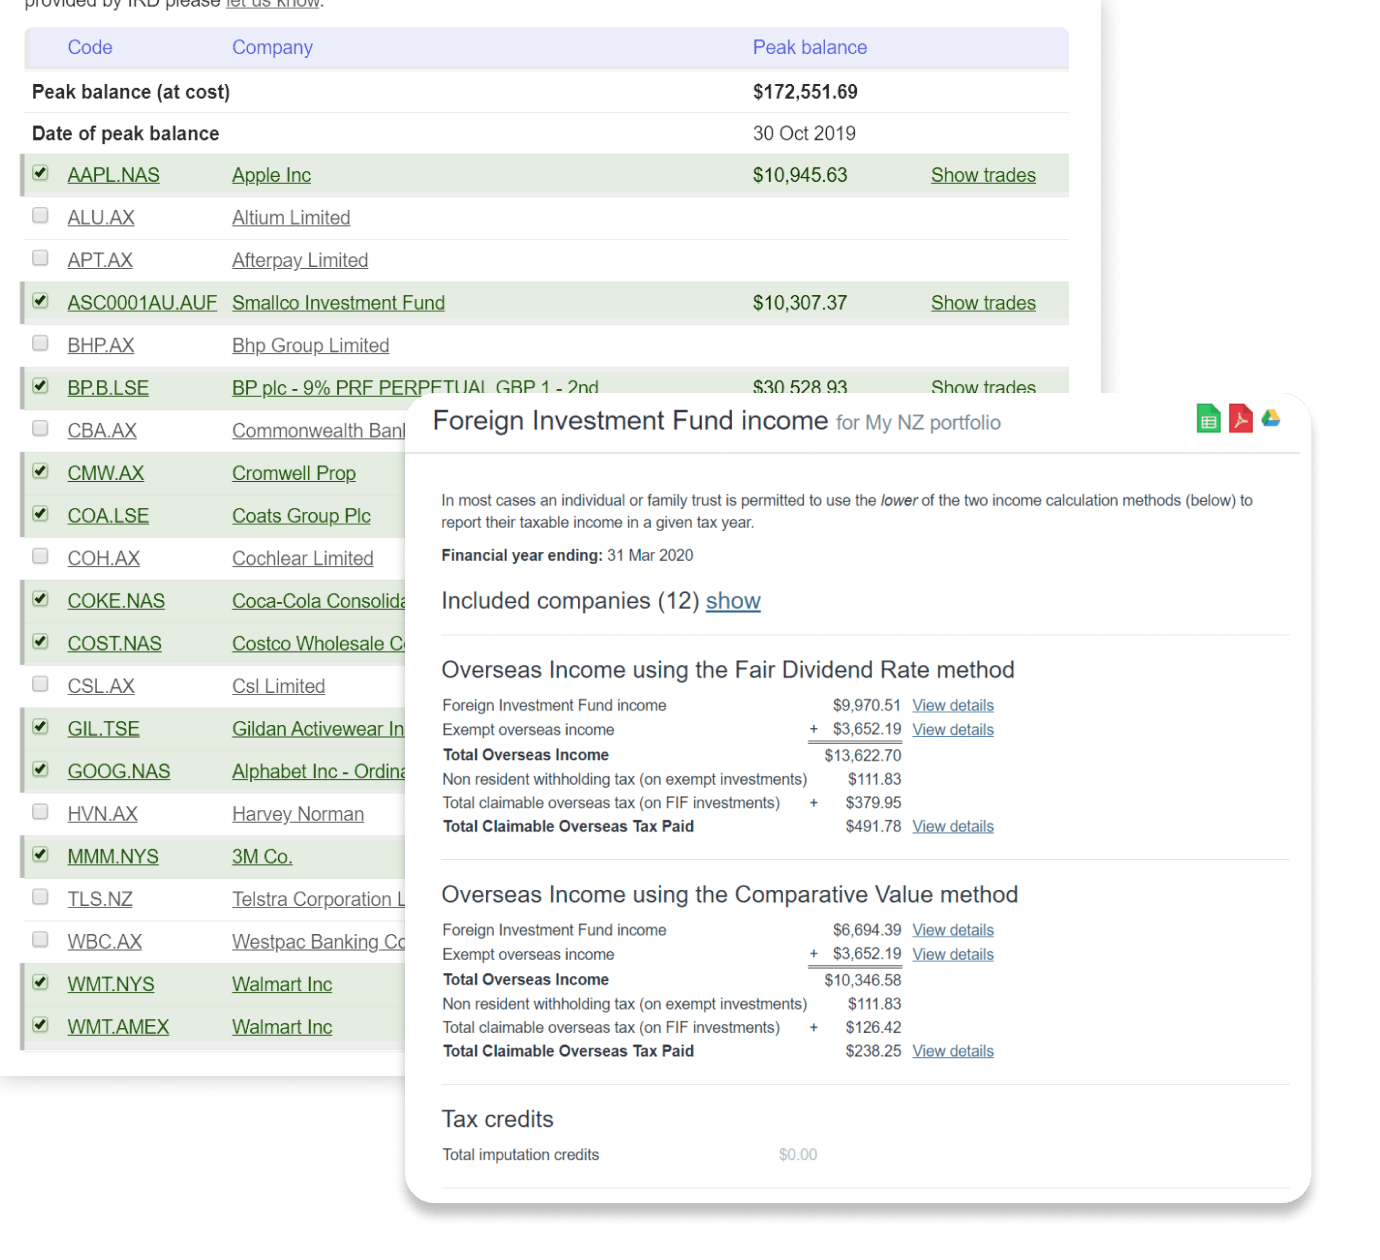Uncheck the COA.LSE checkbox
The width and height of the screenshot is (1380, 1260).
[x=40, y=514]
